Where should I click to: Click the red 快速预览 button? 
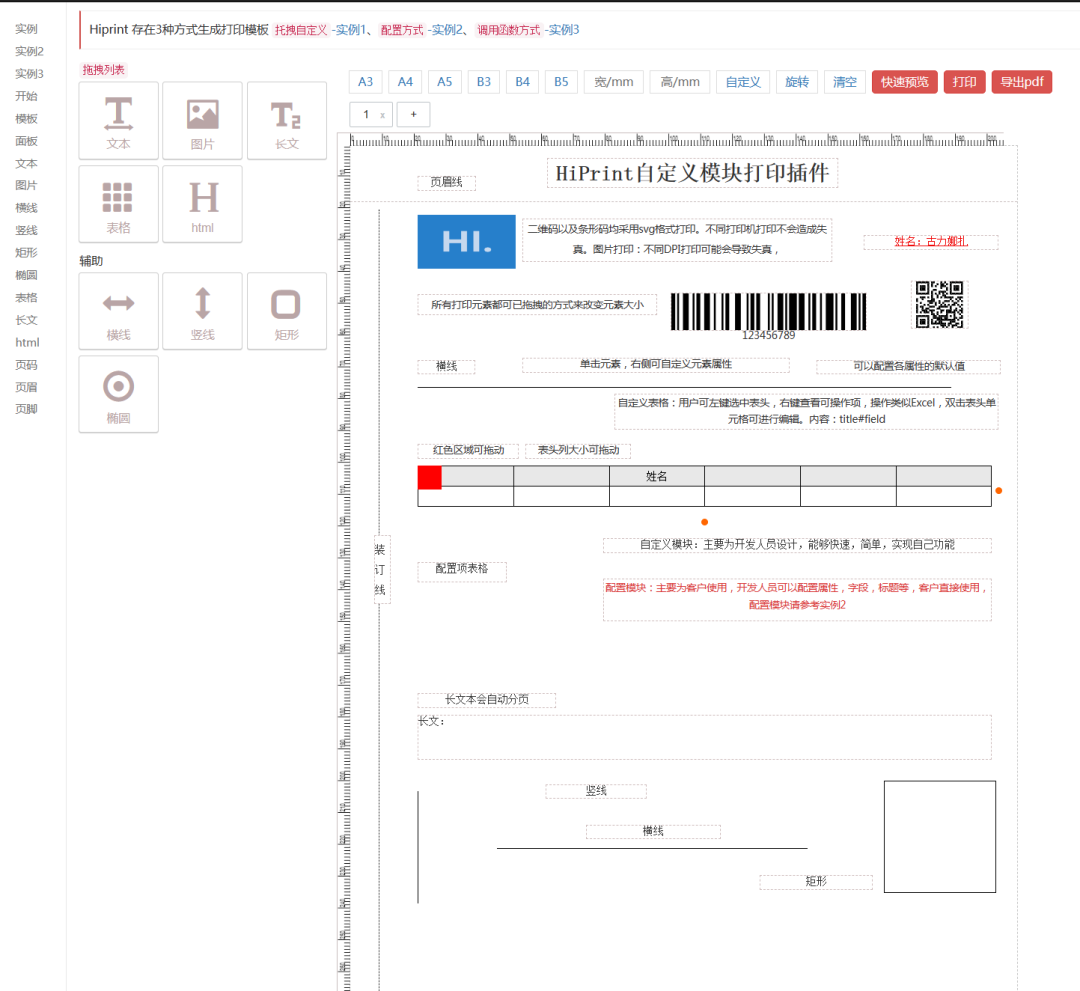click(904, 82)
